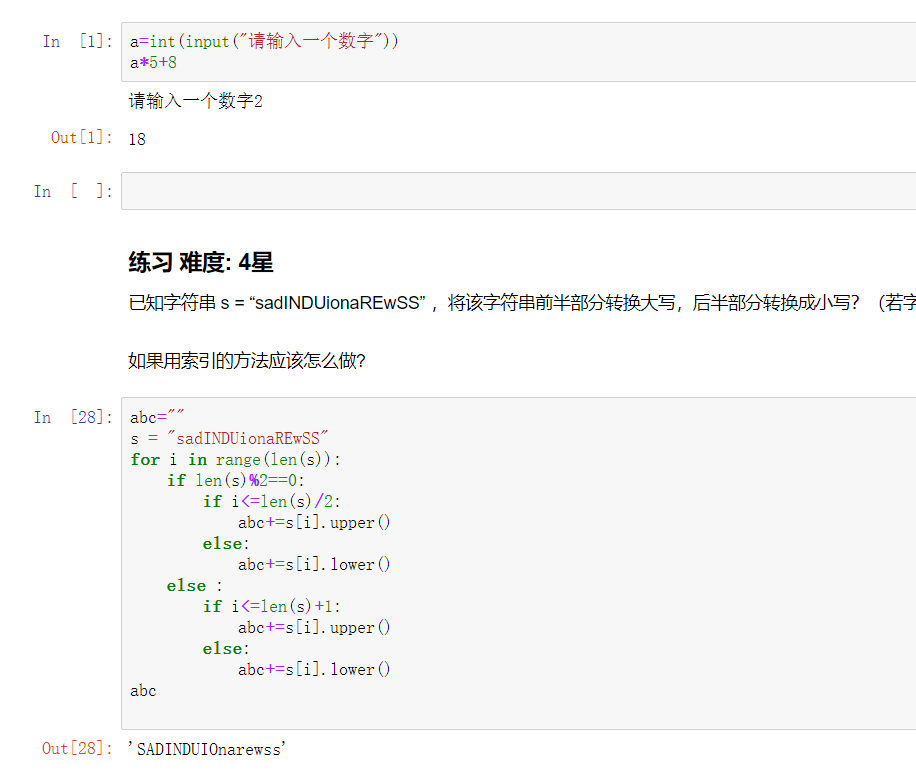The height and width of the screenshot is (771, 916).
Task: Click the Out[28] prompt label
Action: click(77, 748)
